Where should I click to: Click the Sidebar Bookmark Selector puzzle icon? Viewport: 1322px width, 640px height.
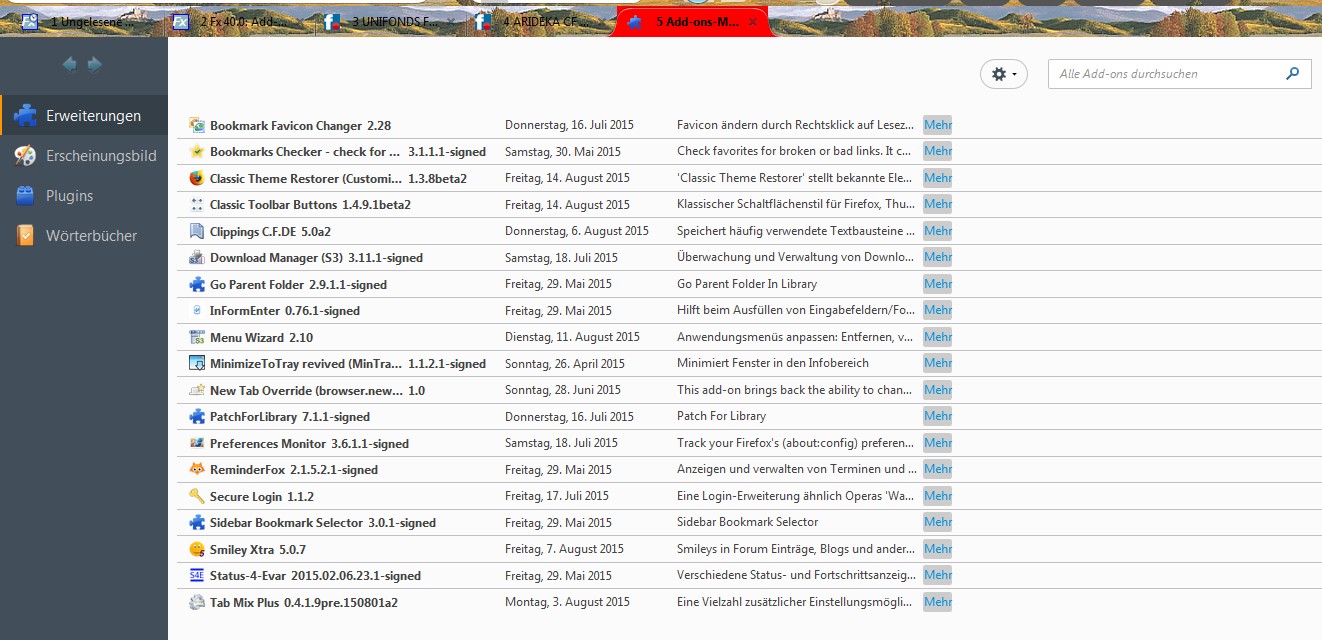click(x=197, y=522)
